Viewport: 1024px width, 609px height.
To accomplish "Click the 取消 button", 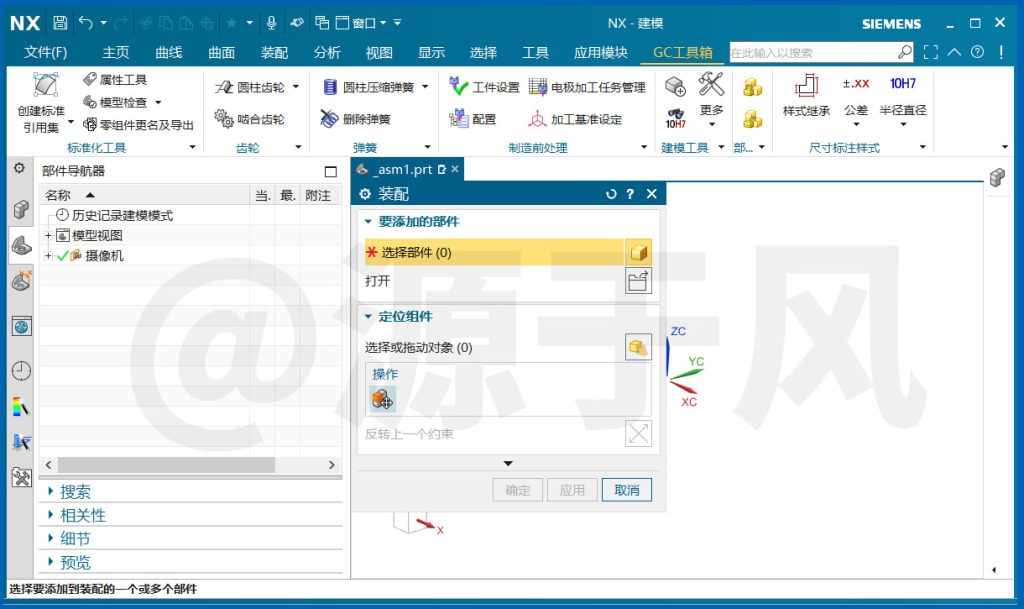I will pos(627,490).
